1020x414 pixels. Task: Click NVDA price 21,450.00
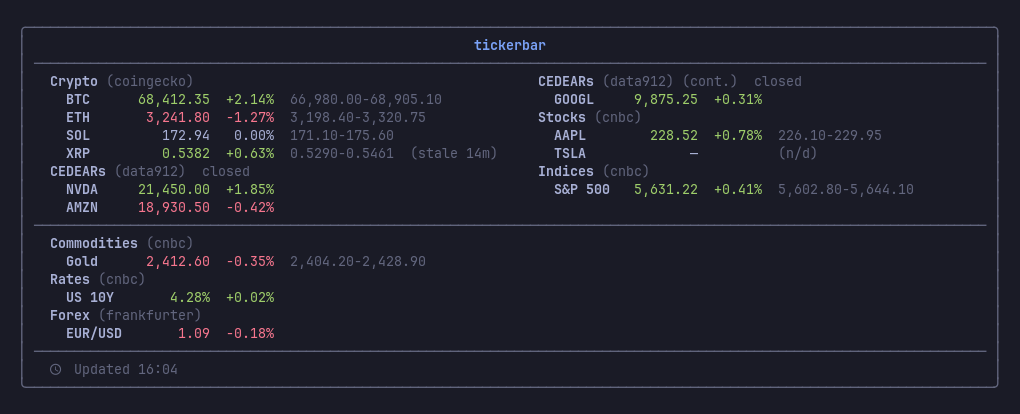coord(174,189)
